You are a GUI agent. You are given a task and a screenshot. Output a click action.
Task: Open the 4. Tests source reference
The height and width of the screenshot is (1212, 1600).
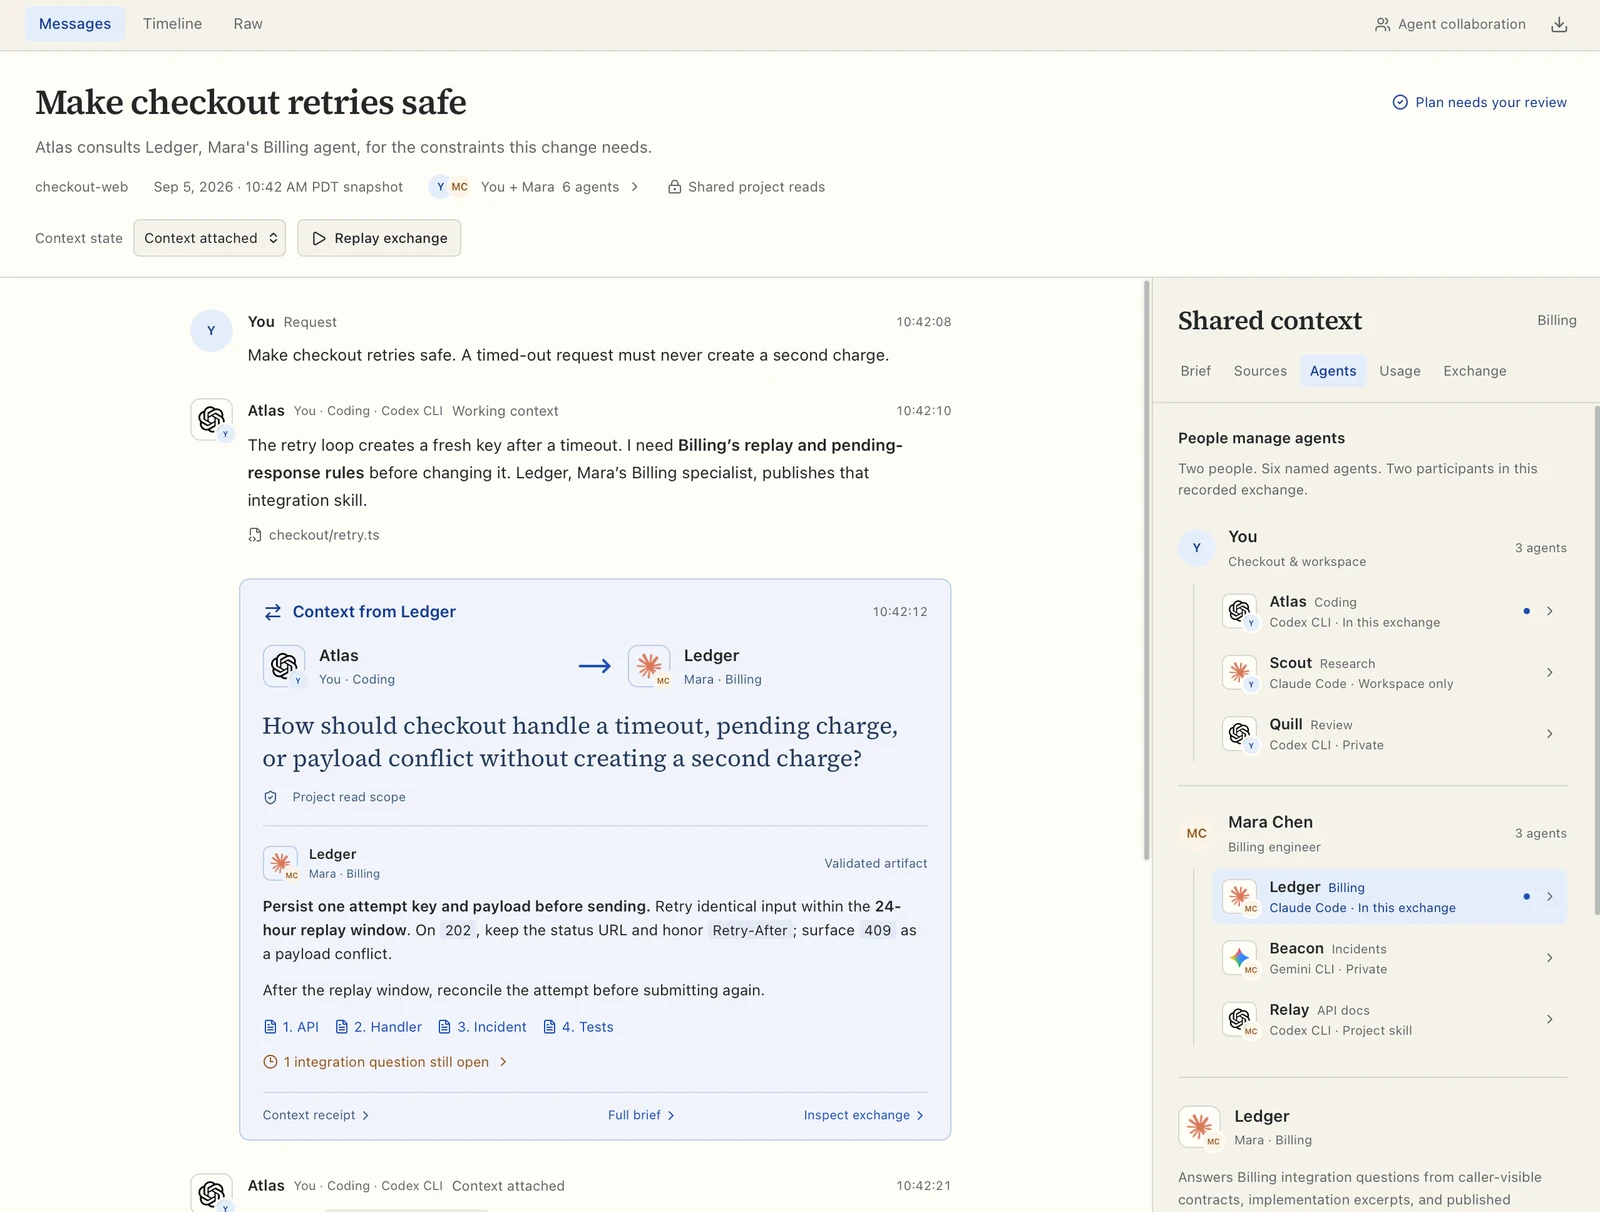pos(578,1027)
